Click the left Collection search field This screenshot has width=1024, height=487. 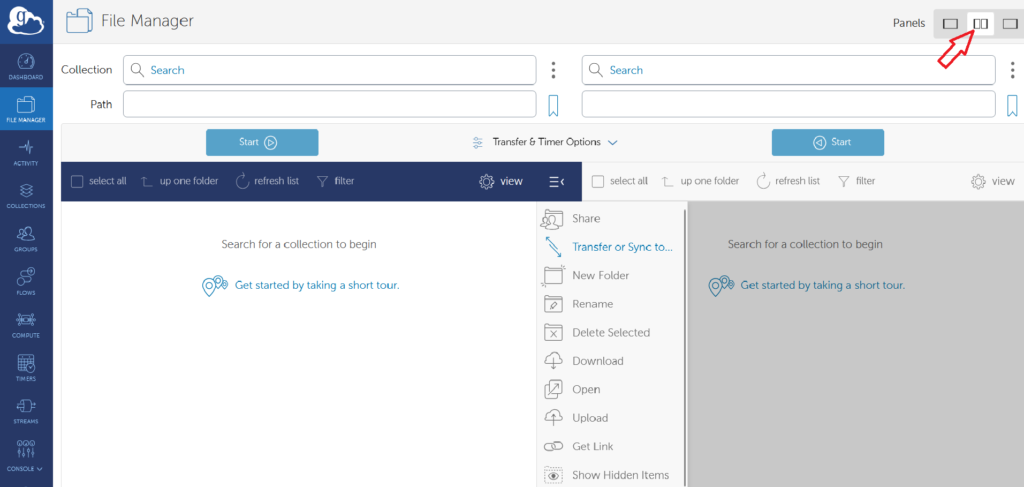(x=330, y=70)
